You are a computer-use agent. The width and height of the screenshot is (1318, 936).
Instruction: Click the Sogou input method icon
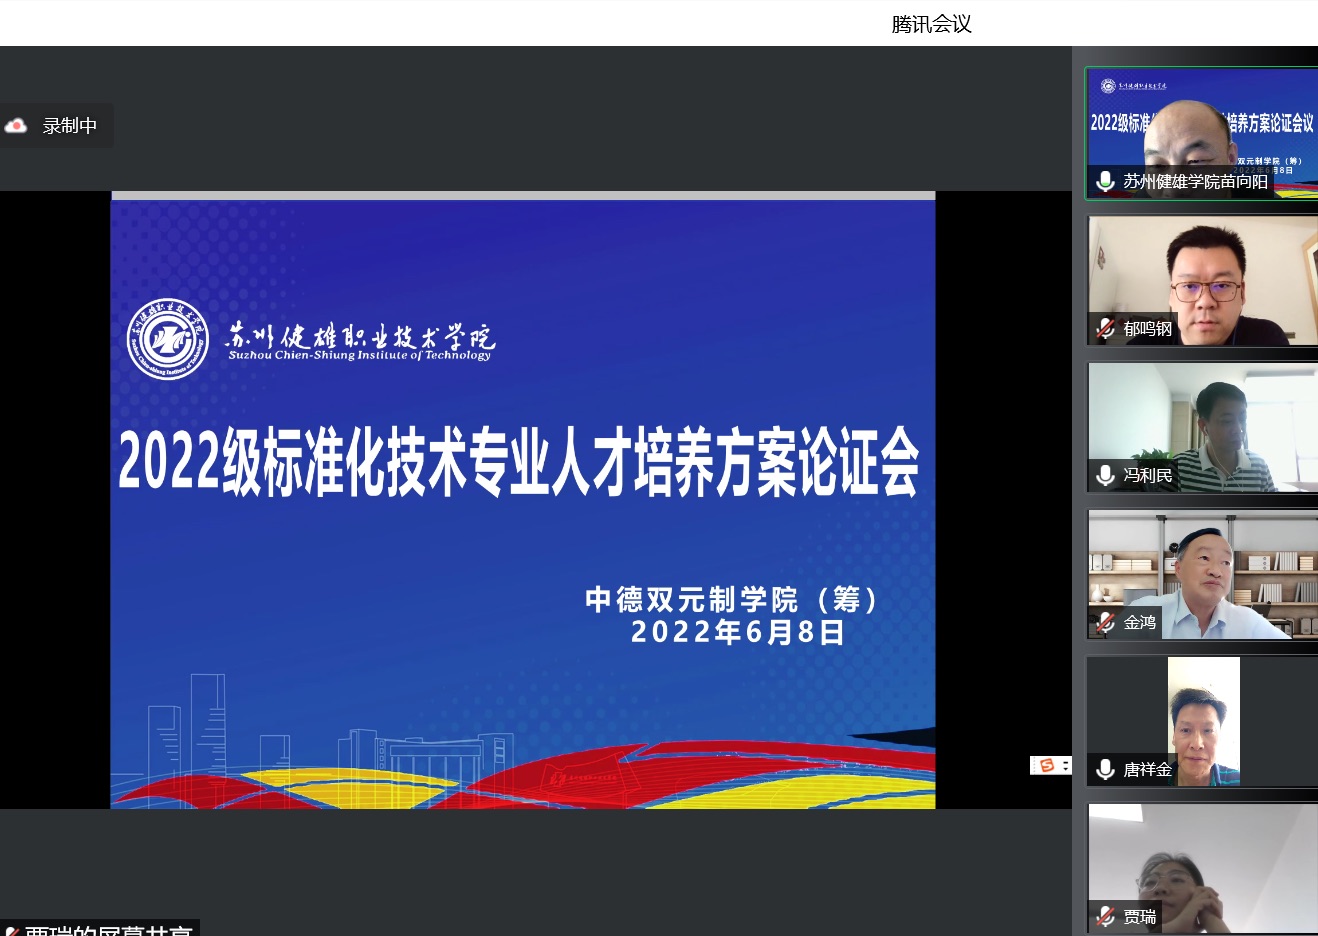(x=1047, y=765)
